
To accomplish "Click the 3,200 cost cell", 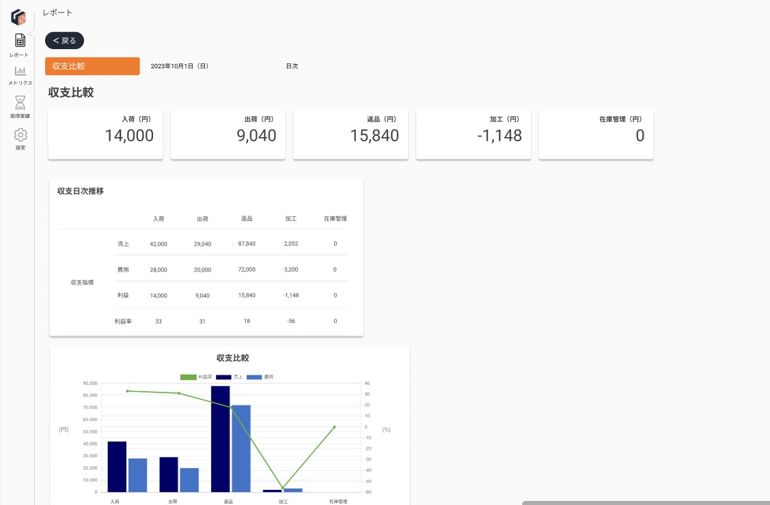I will 291,270.
